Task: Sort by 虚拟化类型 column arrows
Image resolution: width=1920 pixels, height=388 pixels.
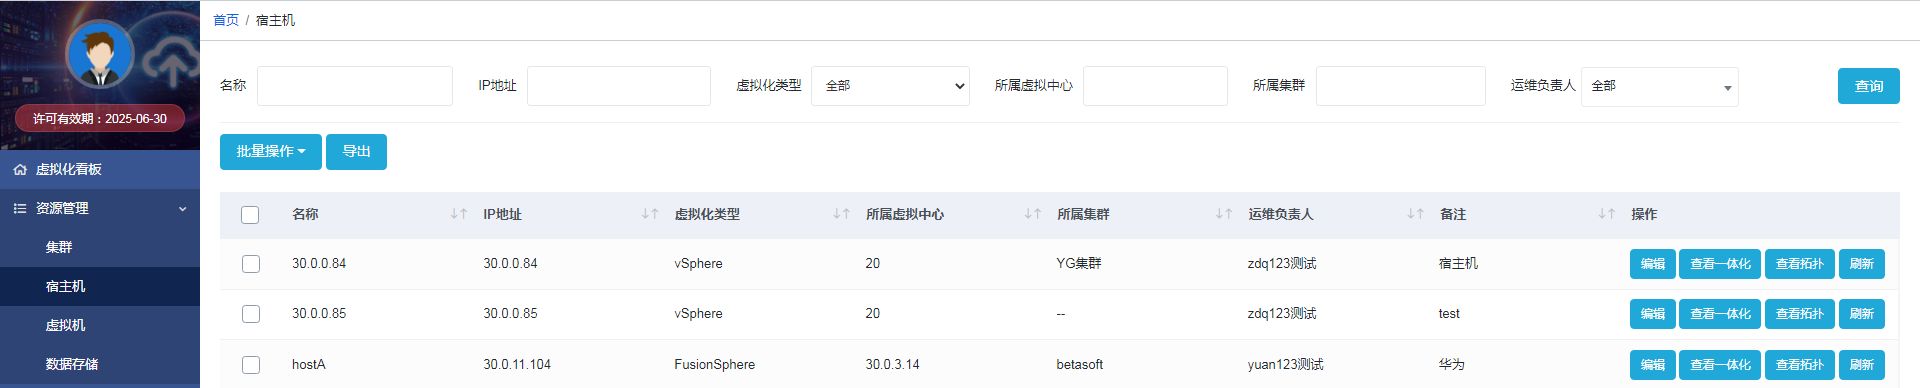Action: tap(842, 214)
